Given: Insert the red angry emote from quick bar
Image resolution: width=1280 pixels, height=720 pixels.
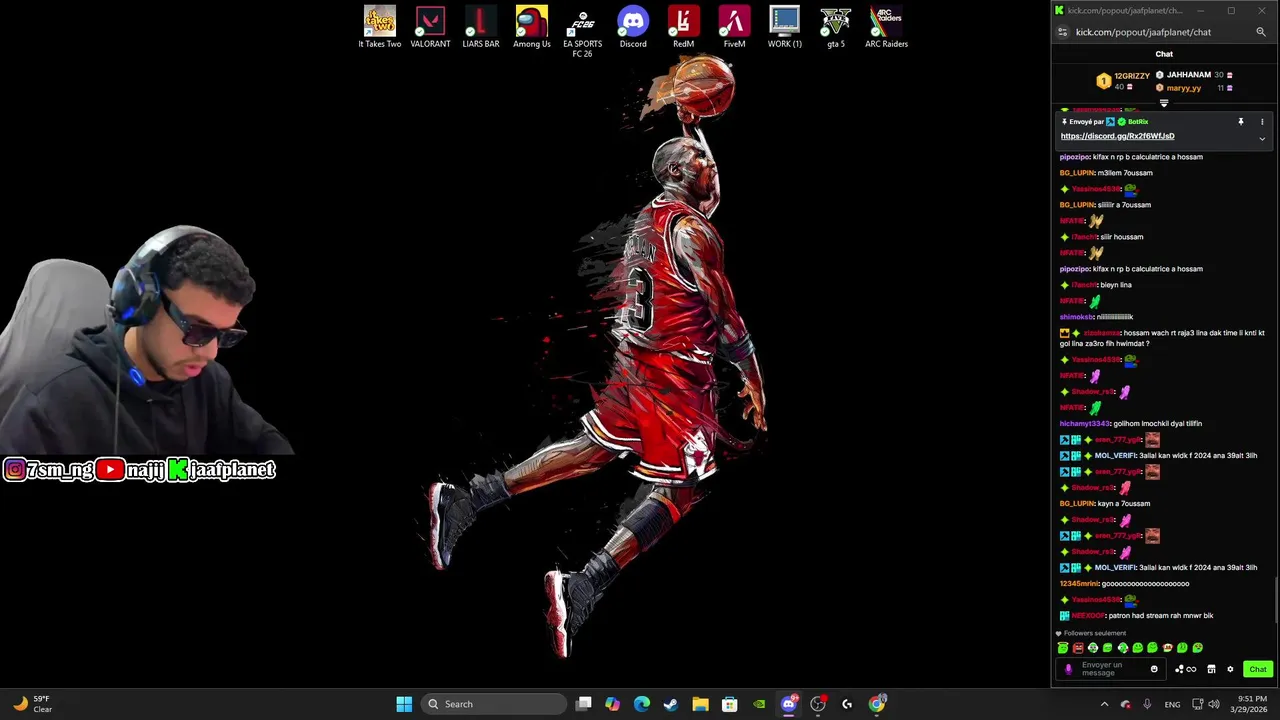Looking at the screenshot, I should (x=1078, y=648).
